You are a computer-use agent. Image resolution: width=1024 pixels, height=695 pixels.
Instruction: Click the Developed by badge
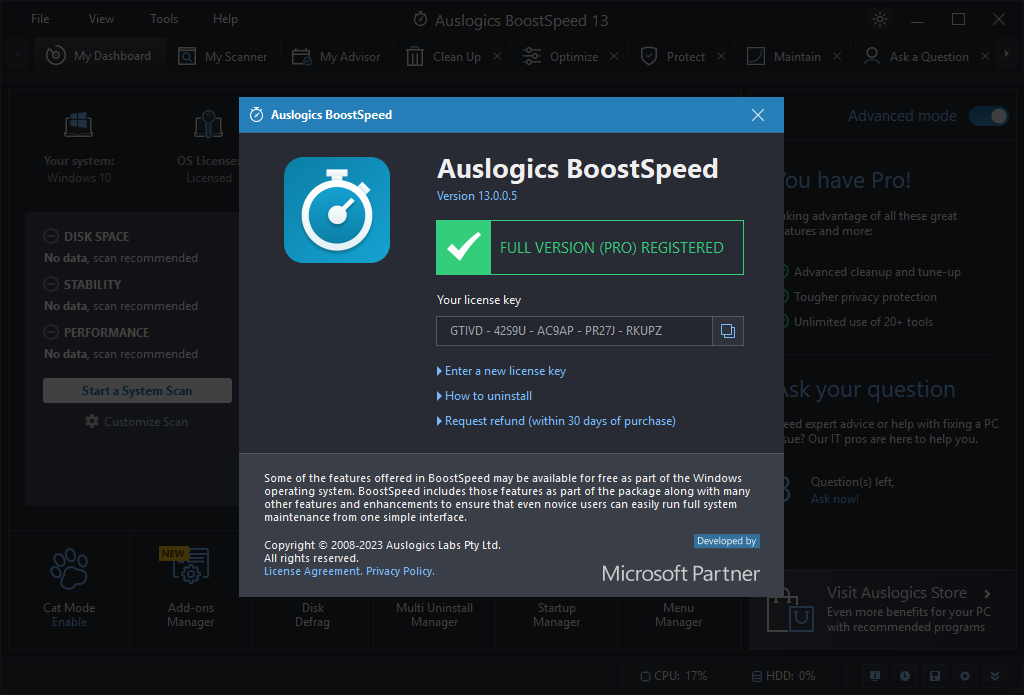coord(726,541)
